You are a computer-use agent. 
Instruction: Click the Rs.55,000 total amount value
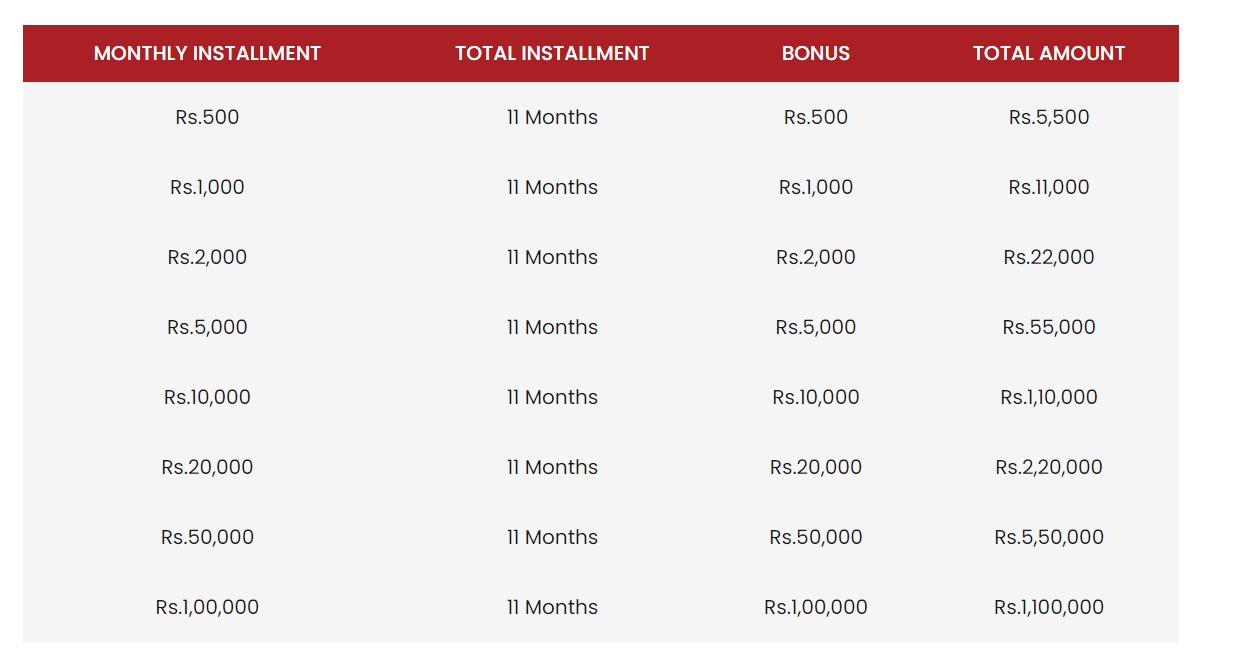1049,327
